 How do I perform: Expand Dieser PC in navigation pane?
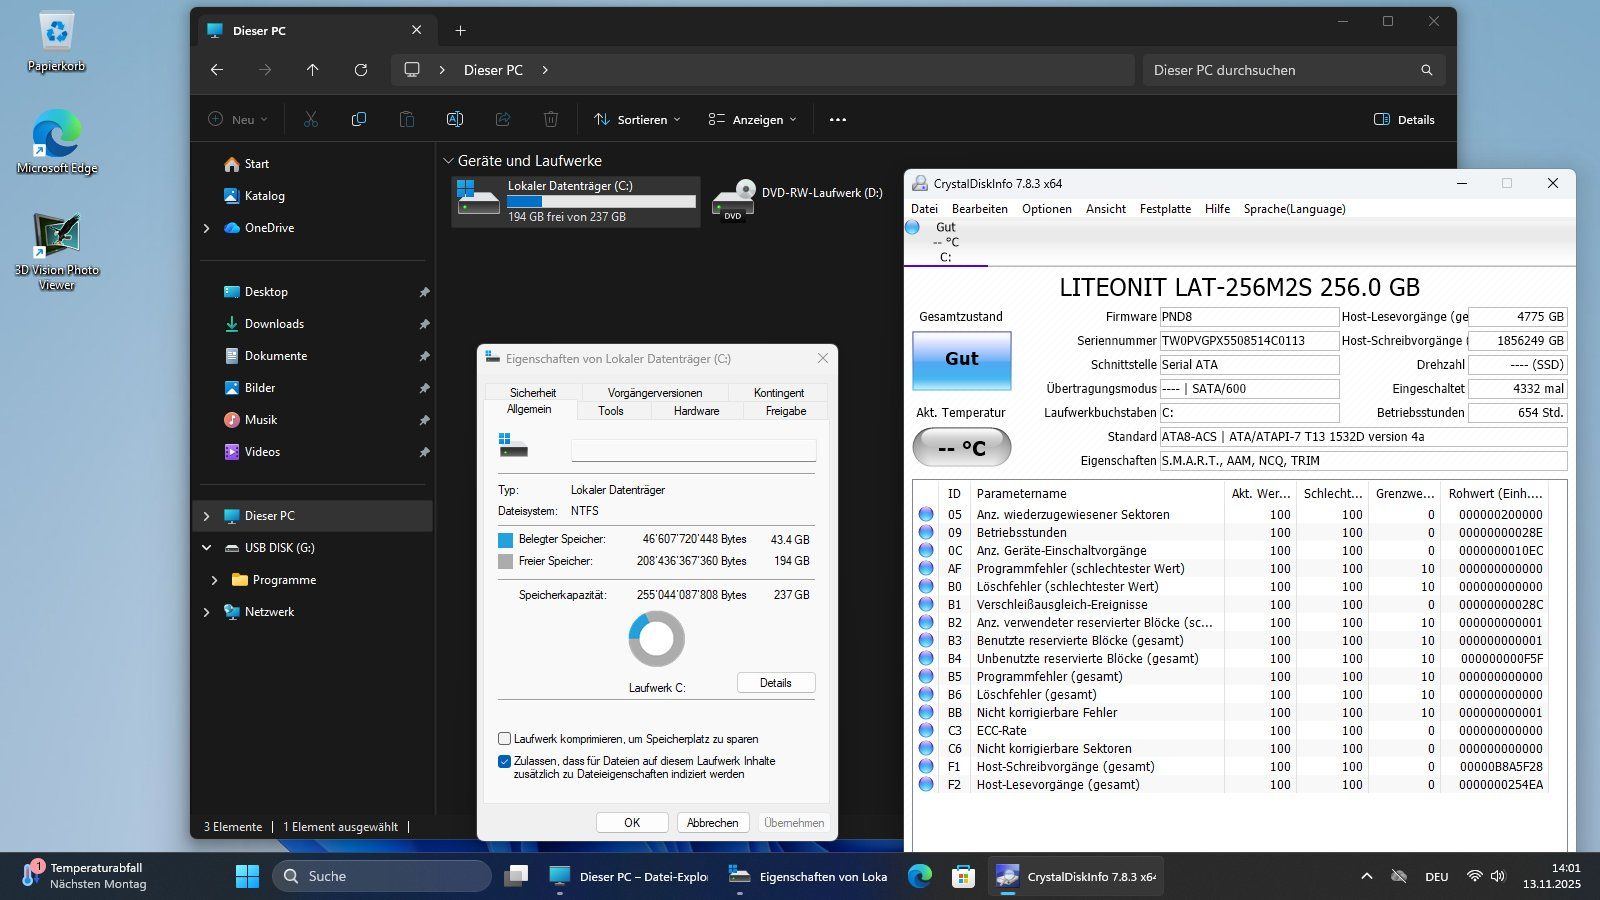(207, 516)
